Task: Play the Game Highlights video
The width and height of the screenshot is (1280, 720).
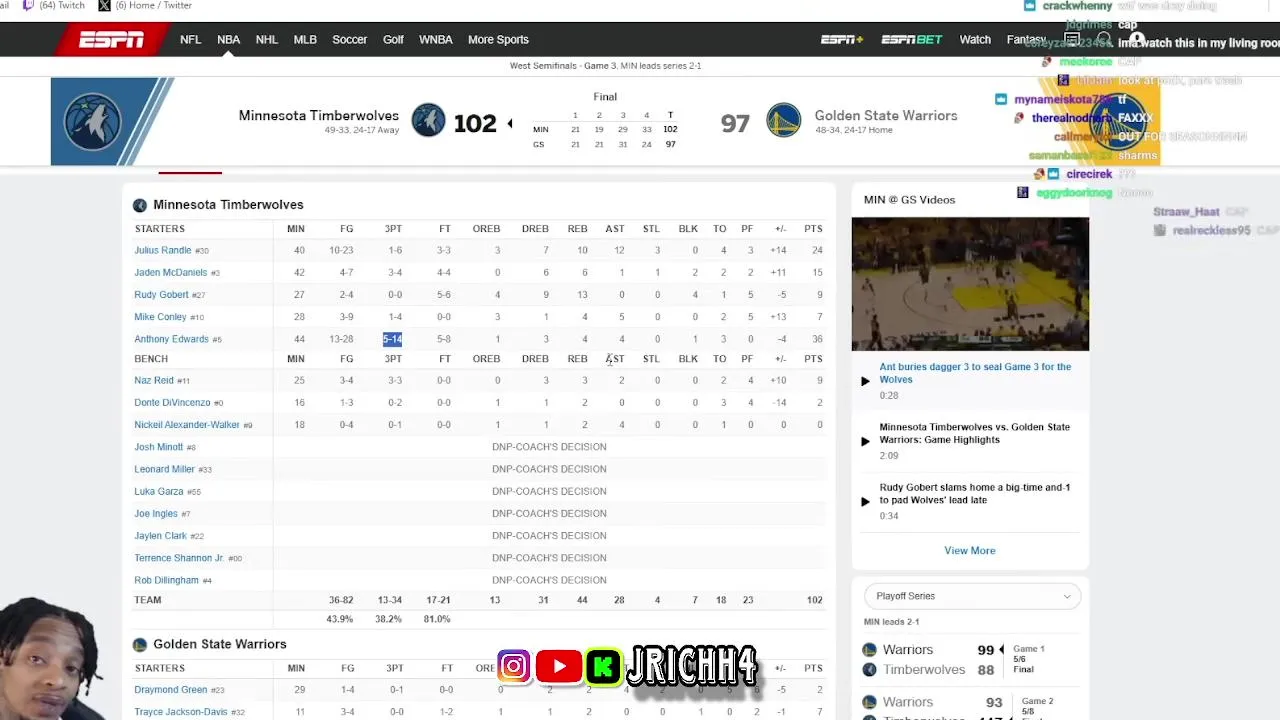Action: click(x=865, y=441)
